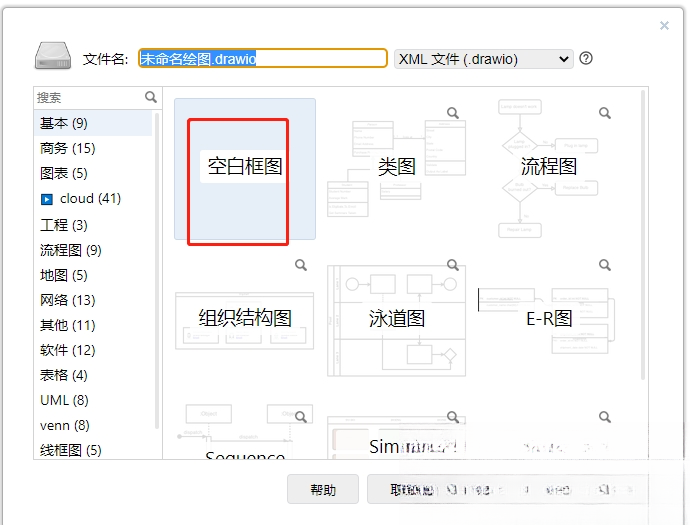Screen dimensions: 690x525
Task: Click the search magnifier in template search box
Action: click(151, 97)
